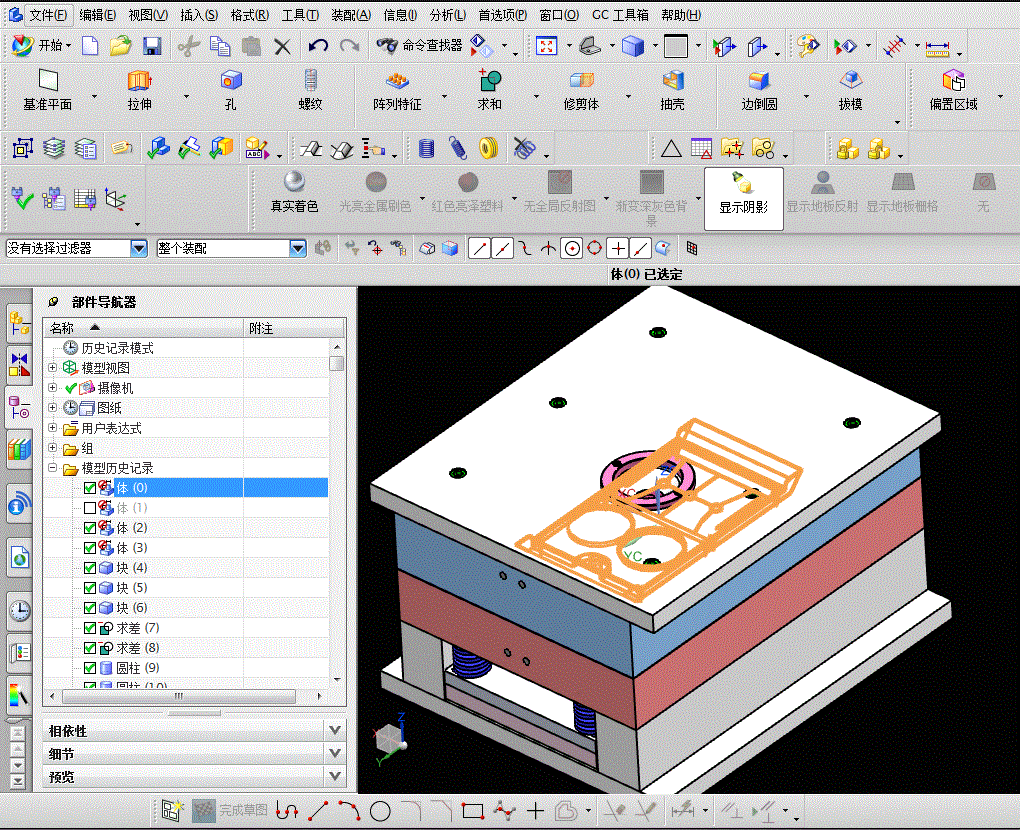Uncheck the 体 (3) checkbox
This screenshot has width=1020, height=830.
(90, 548)
